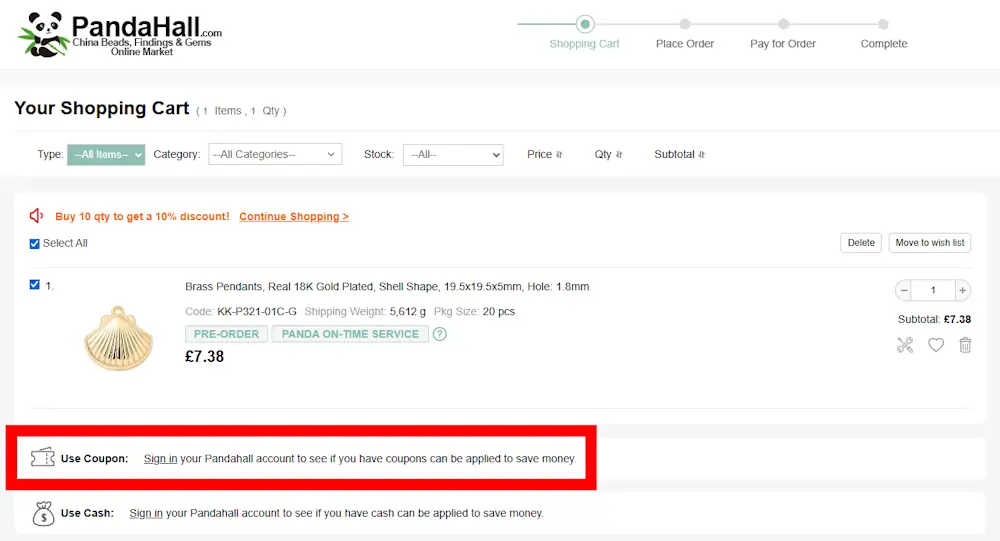Increase quantity with plus button
Viewport: 1000px width, 541px height.
(962, 290)
